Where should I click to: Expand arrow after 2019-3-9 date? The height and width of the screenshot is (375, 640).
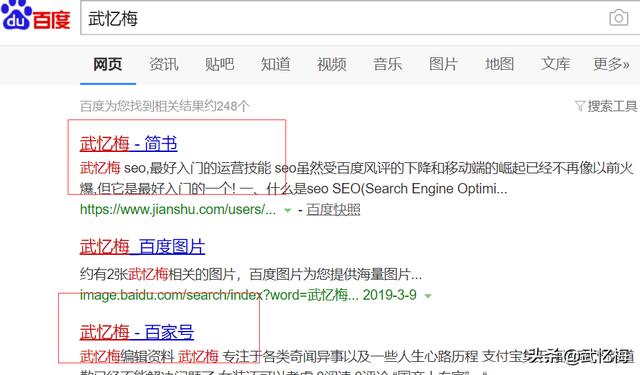(x=428, y=295)
